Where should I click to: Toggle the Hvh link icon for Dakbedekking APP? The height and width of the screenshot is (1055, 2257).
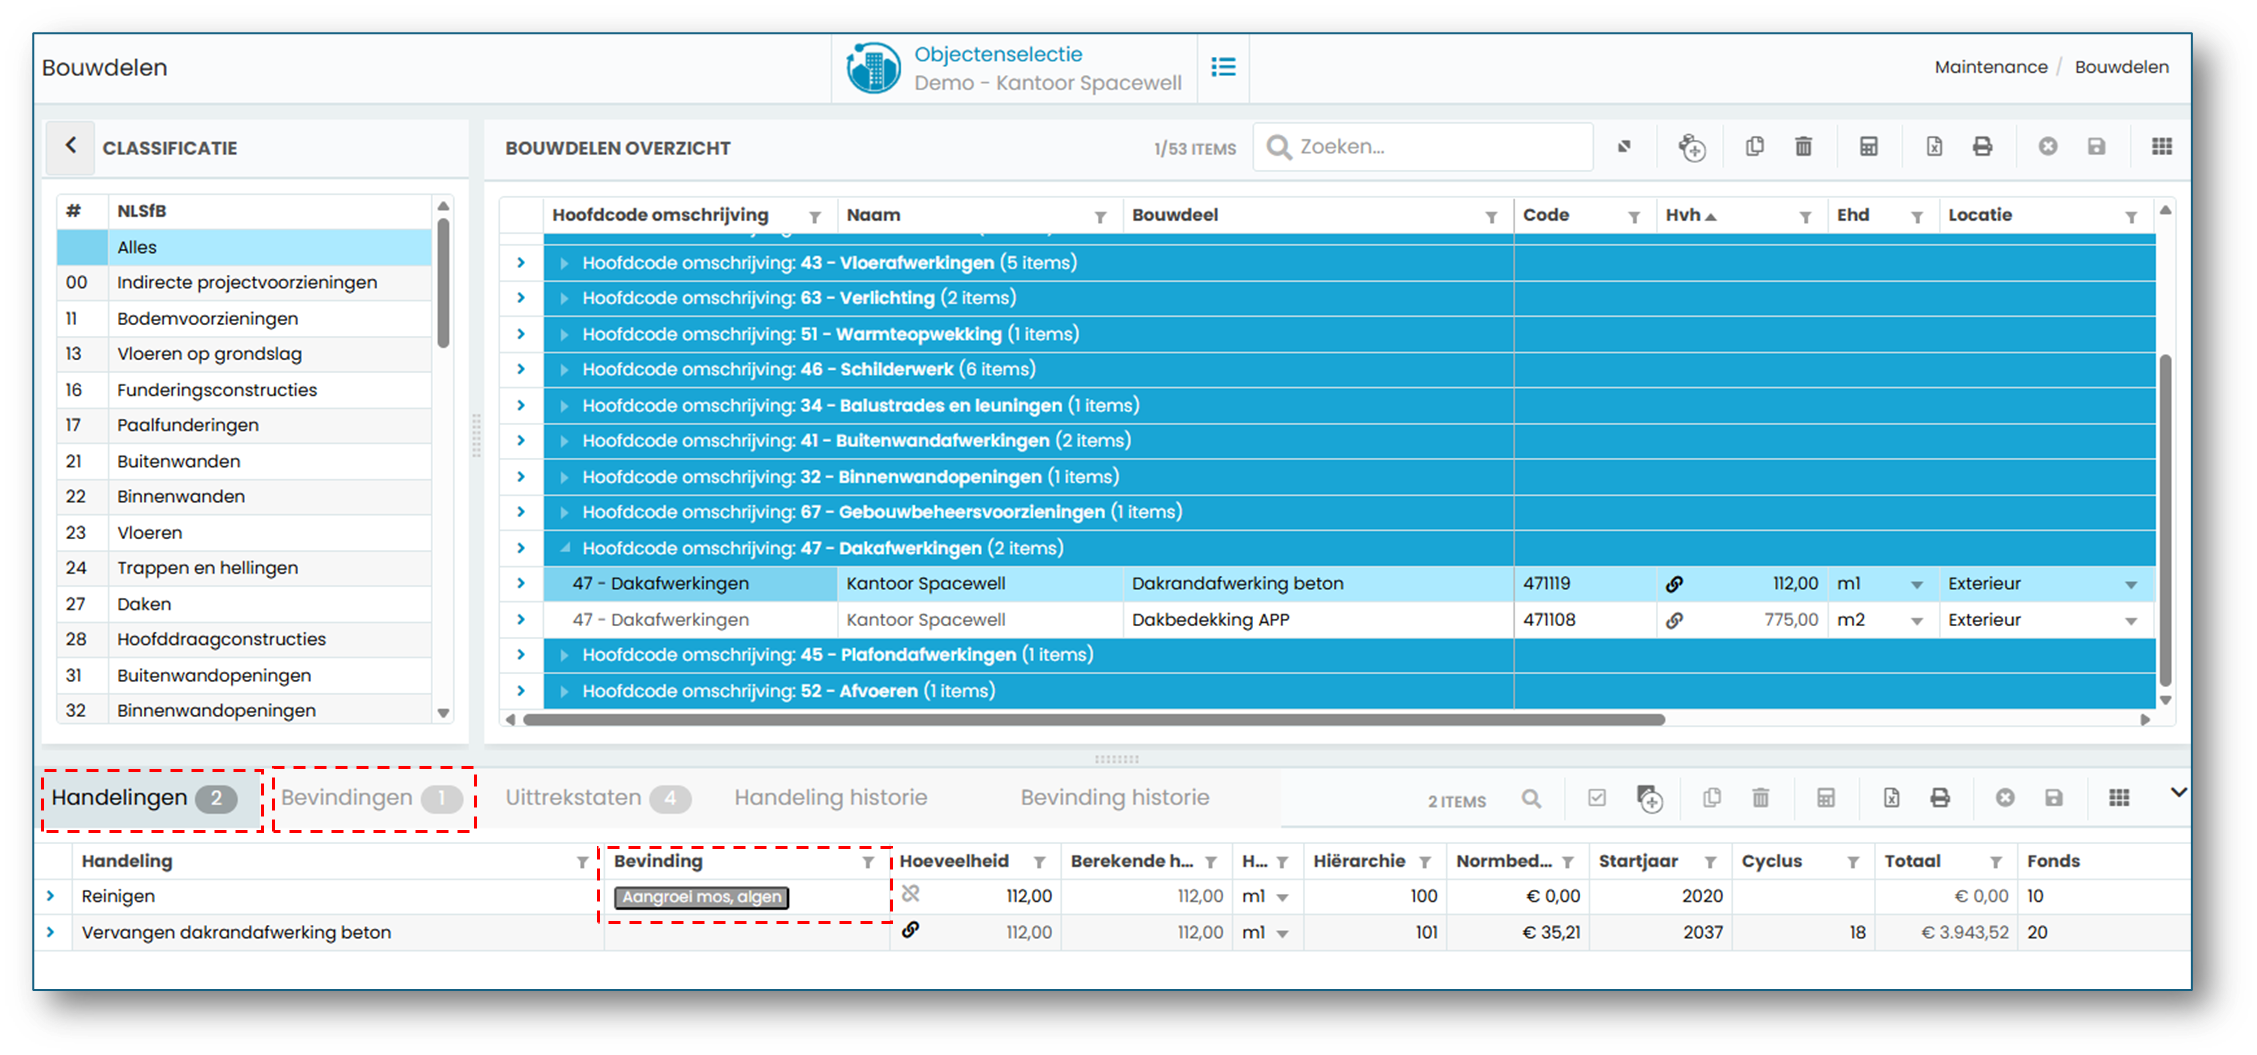(1674, 620)
